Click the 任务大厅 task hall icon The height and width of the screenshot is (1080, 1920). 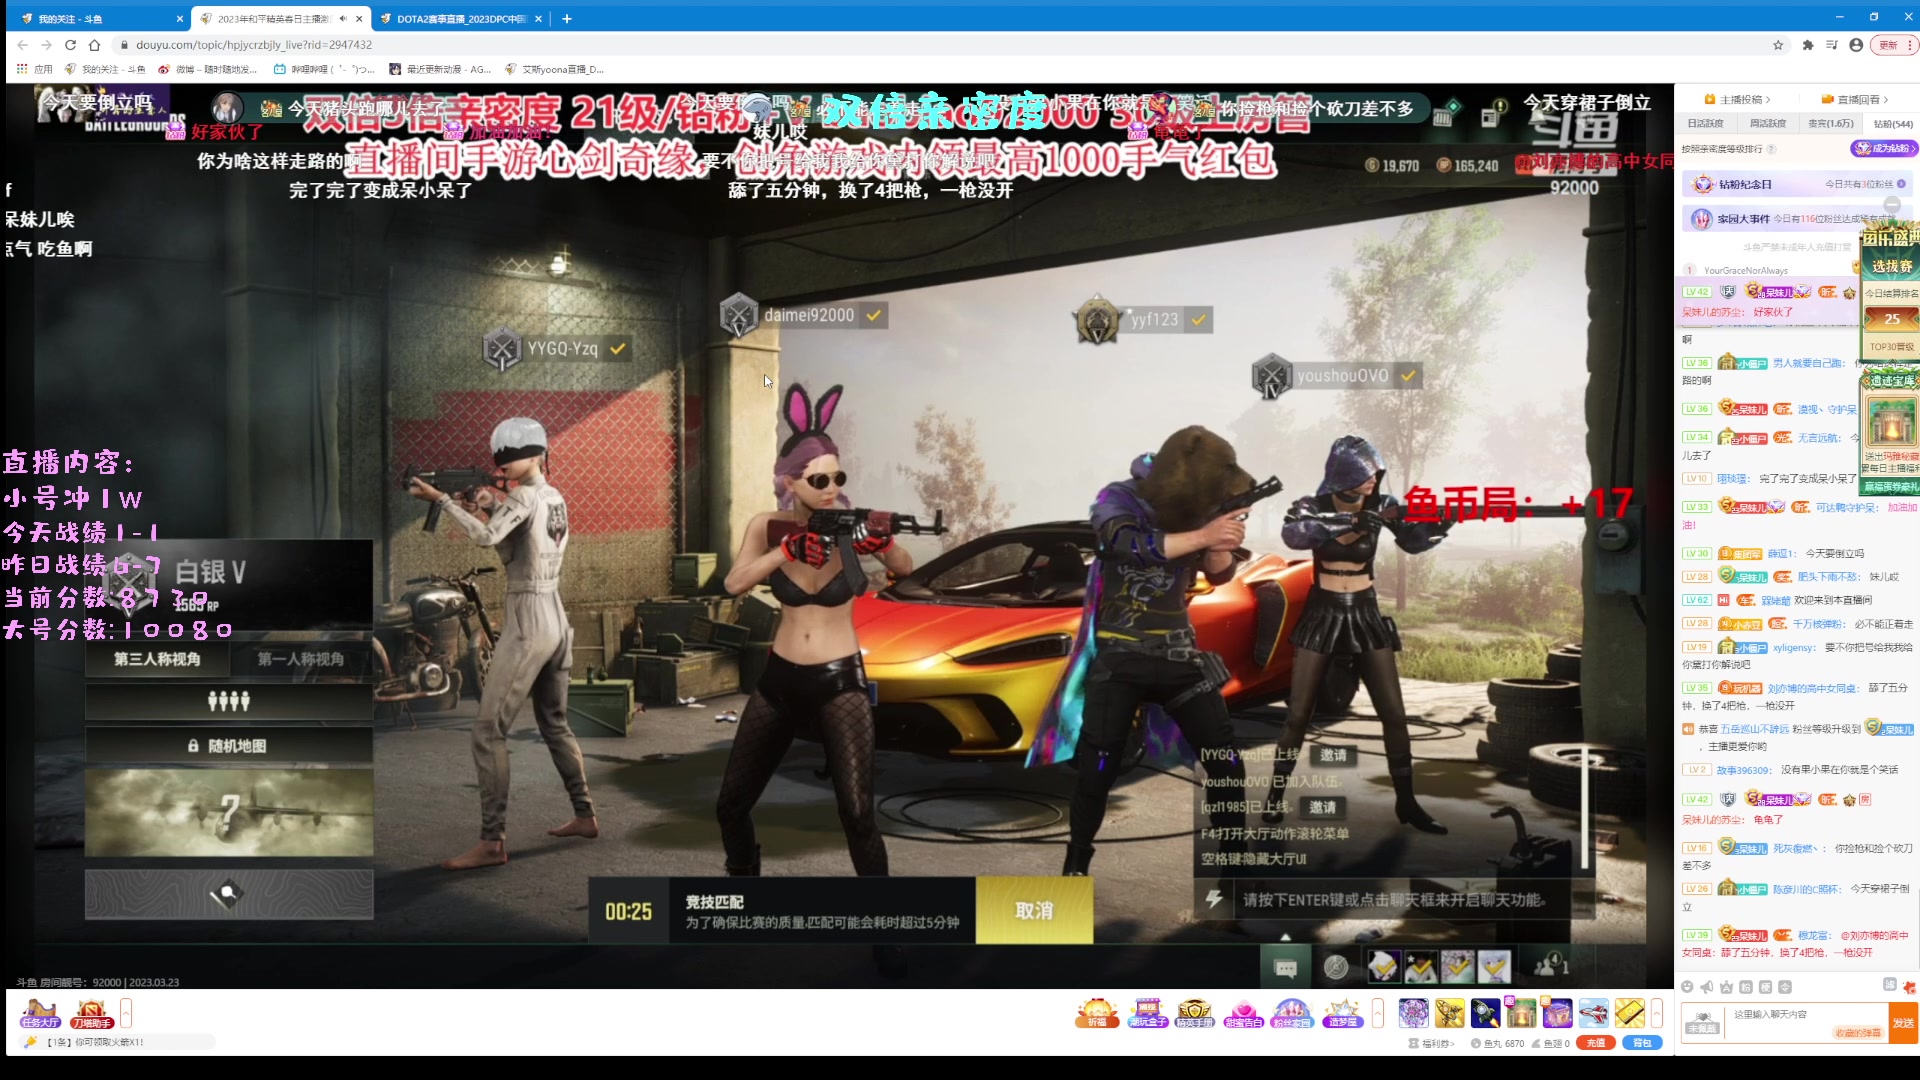[40, 1013]
